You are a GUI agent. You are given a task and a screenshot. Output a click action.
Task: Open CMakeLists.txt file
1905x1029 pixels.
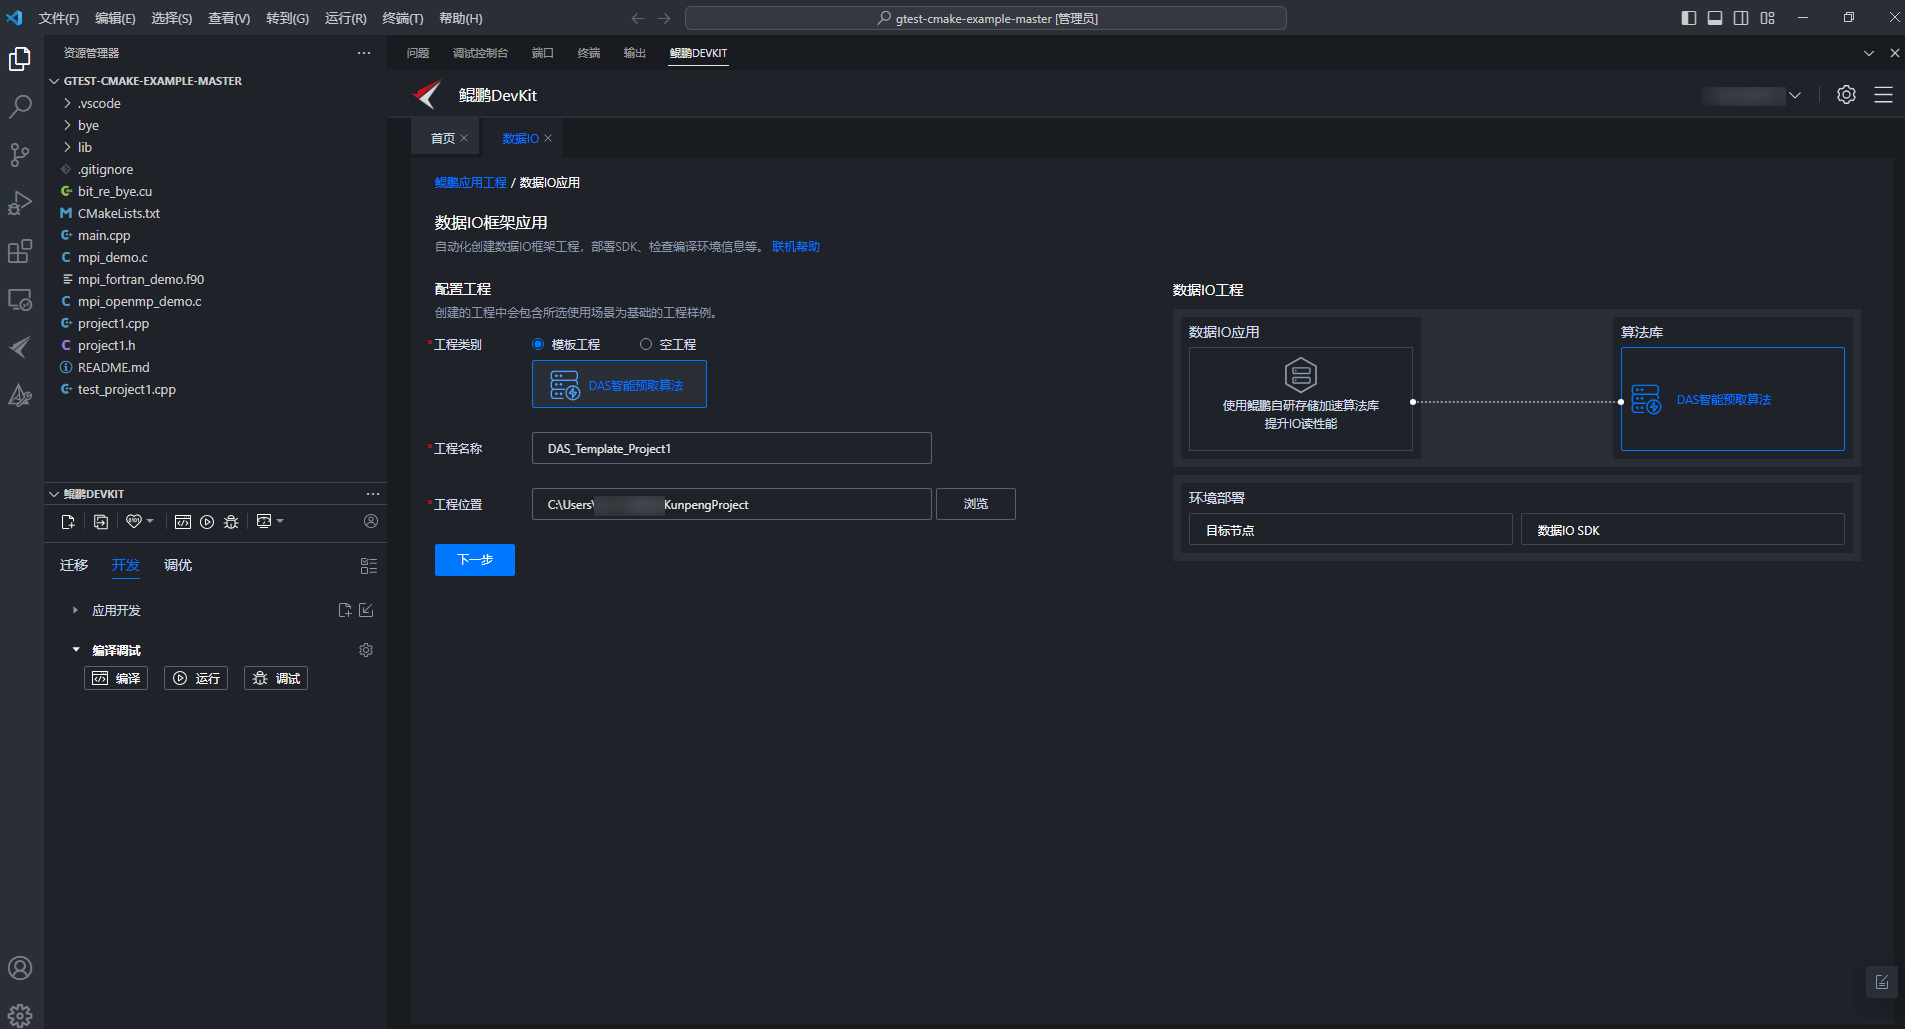(119, 213)
